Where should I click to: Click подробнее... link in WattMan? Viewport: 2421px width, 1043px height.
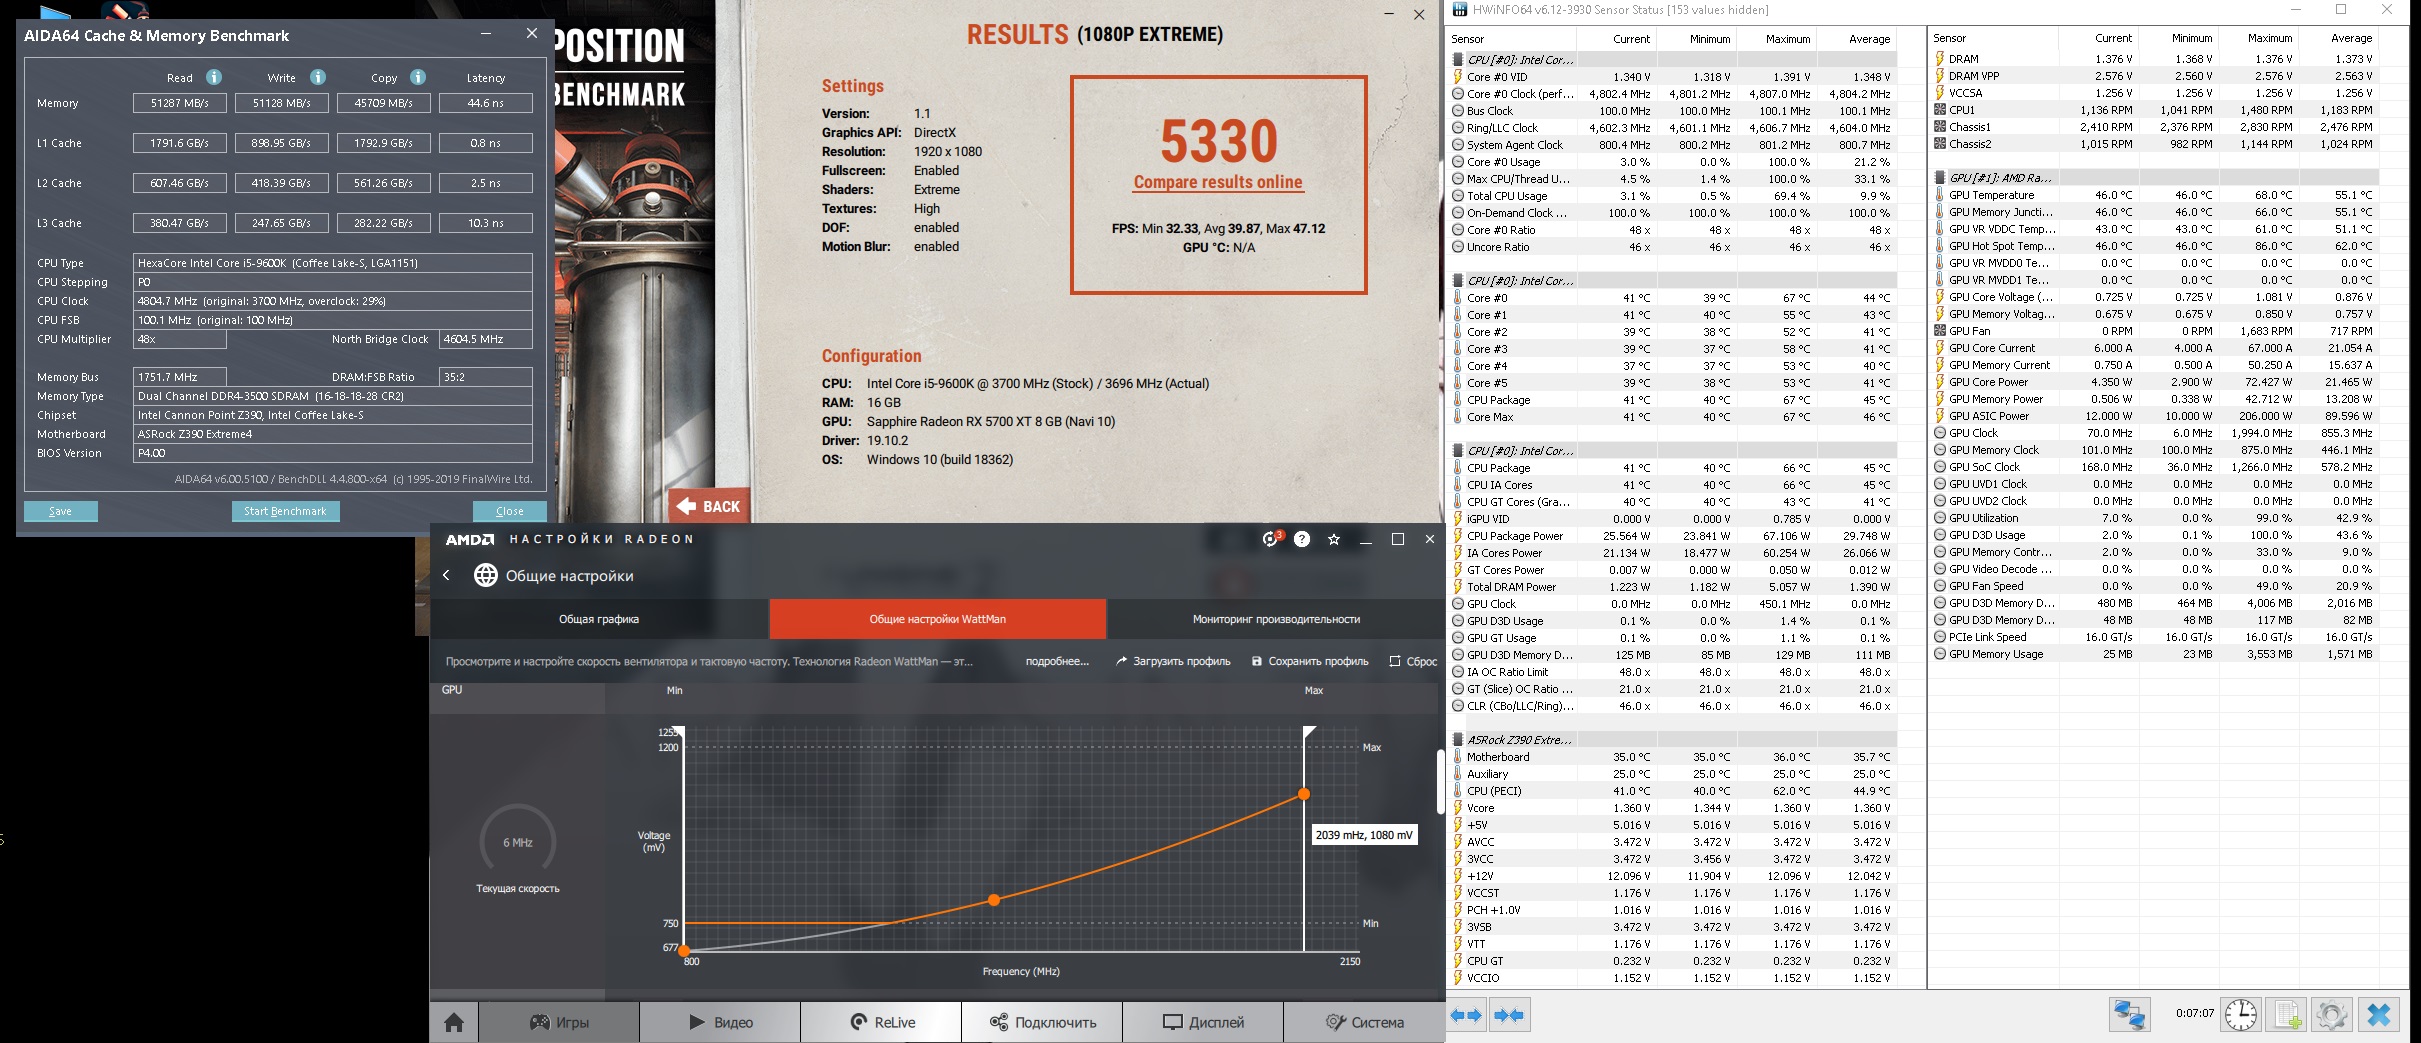[1057, 661]
